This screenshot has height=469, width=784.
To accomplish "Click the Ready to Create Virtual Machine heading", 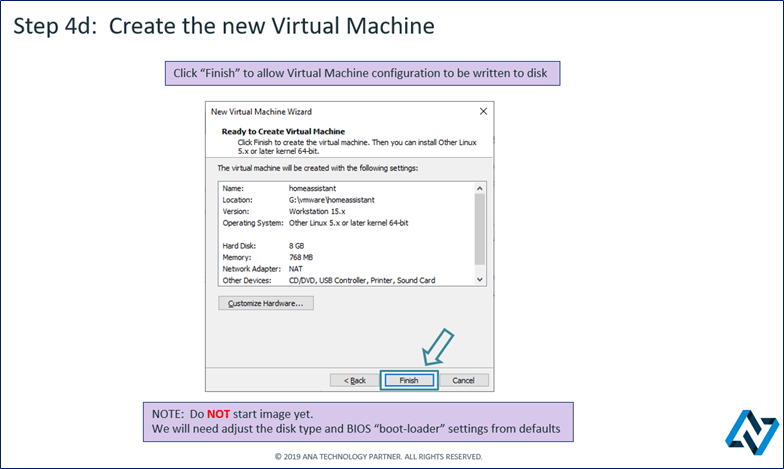I will 283,132.
